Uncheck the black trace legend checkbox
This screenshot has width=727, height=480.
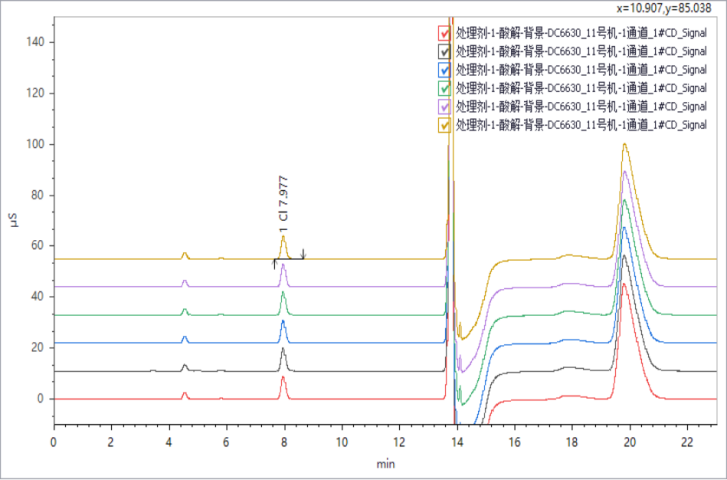(x=445, y=51)
